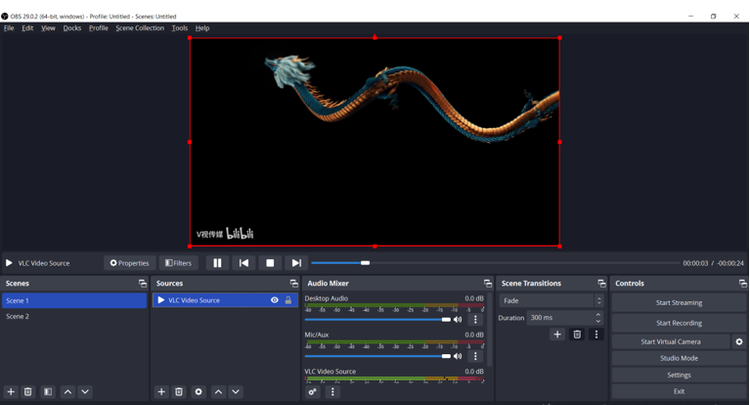Open advanced audio properties gears icon

point(313,392)
